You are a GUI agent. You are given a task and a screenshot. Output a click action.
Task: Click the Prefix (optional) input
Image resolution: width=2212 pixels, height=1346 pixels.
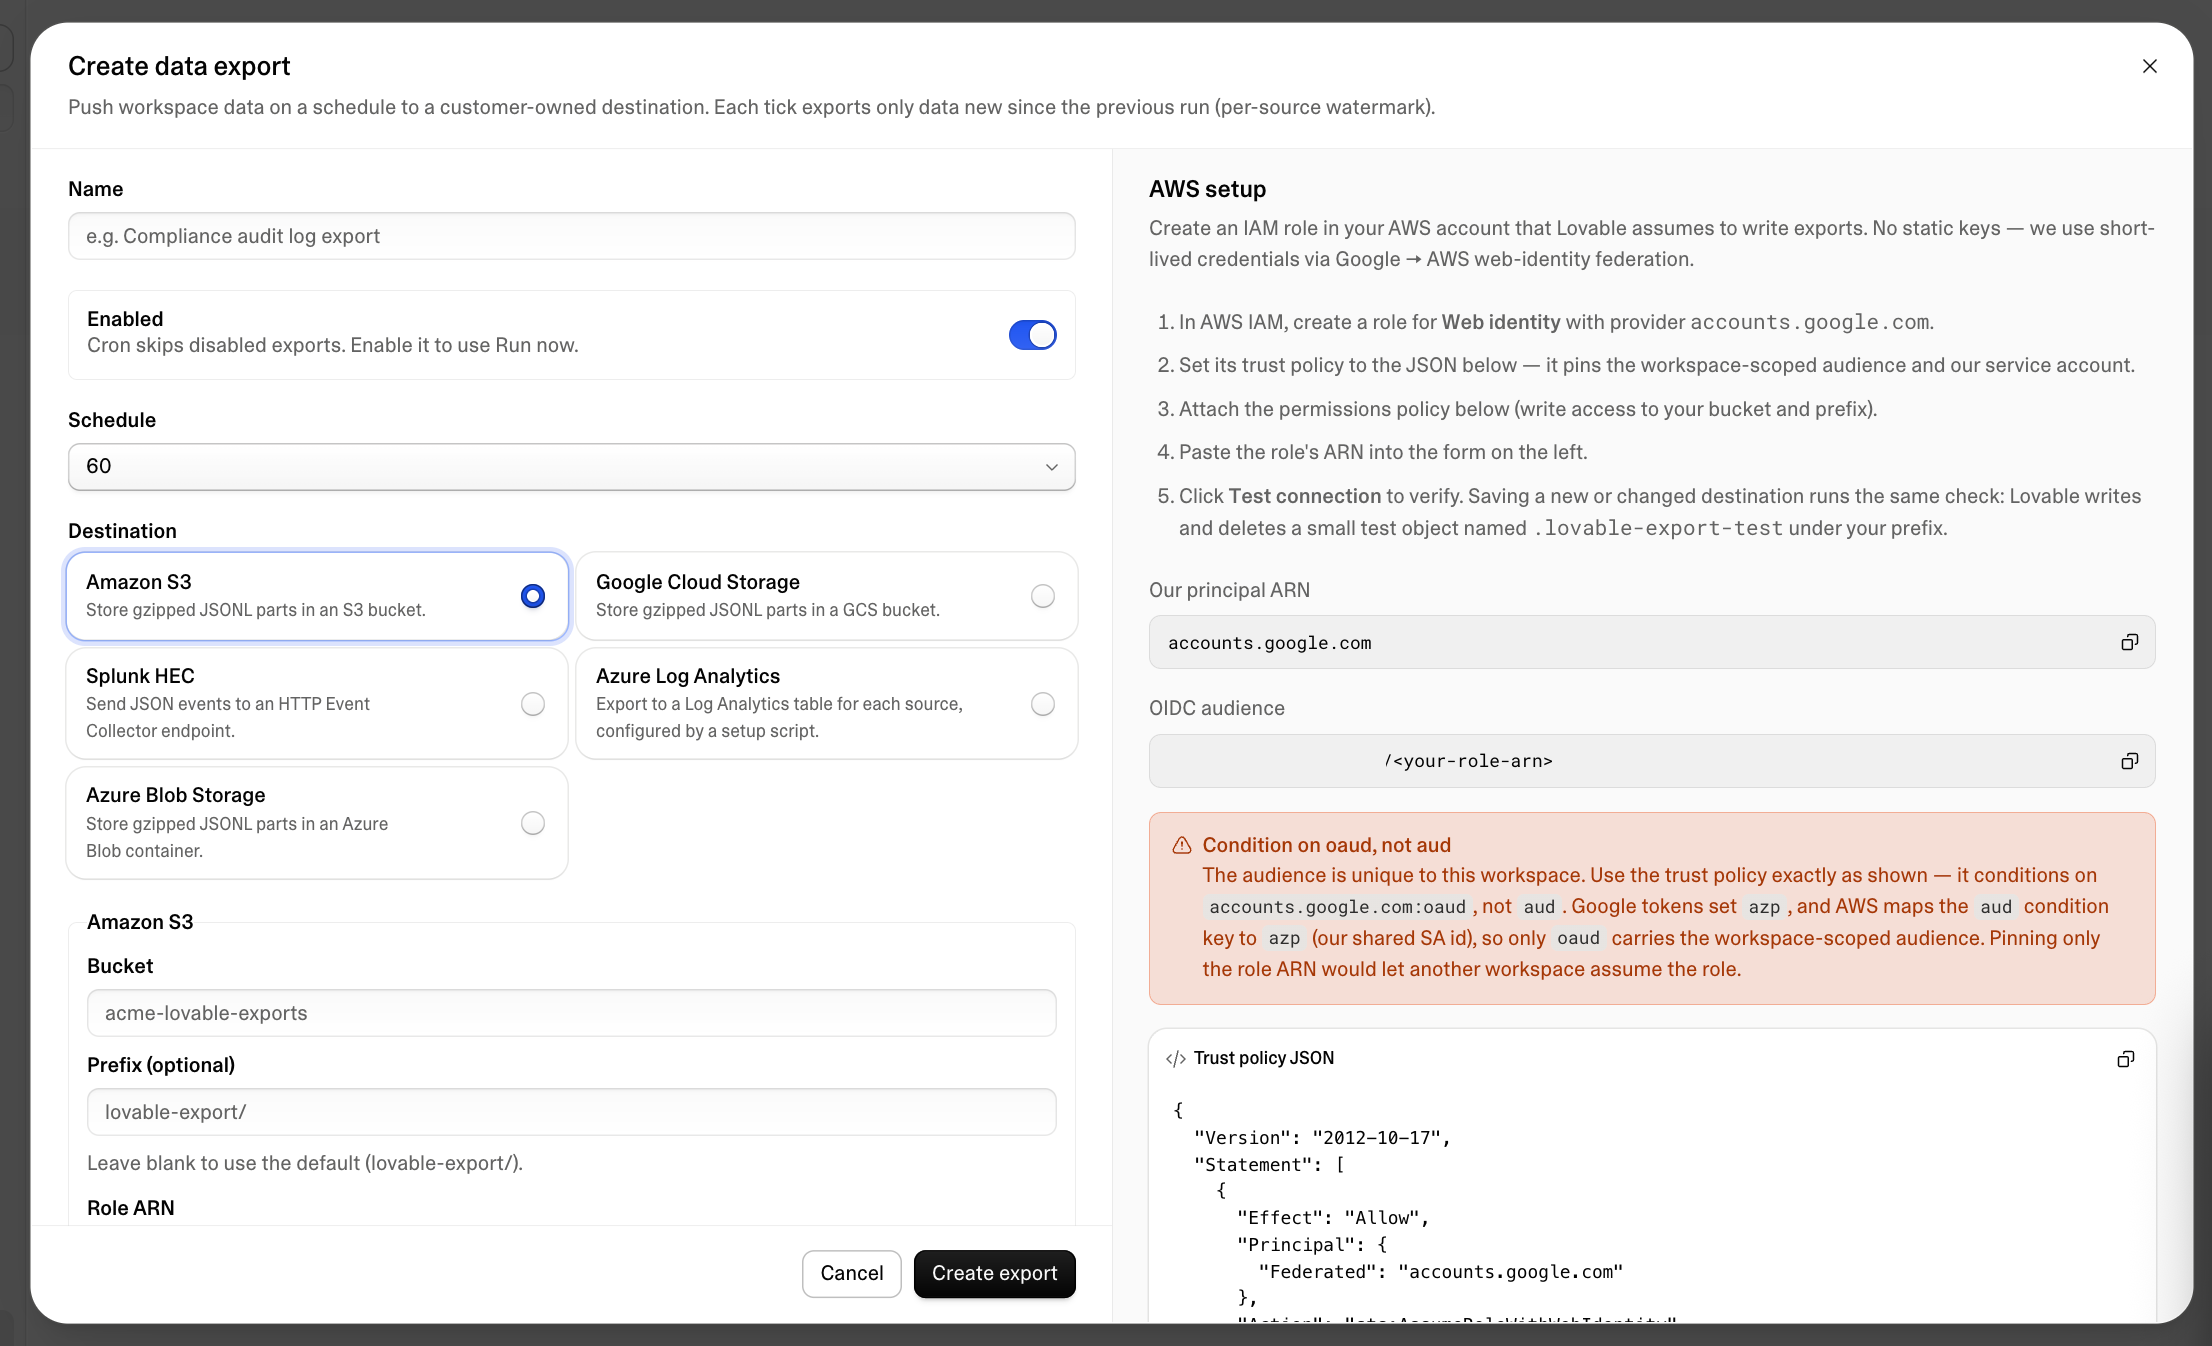(571, 1112)
